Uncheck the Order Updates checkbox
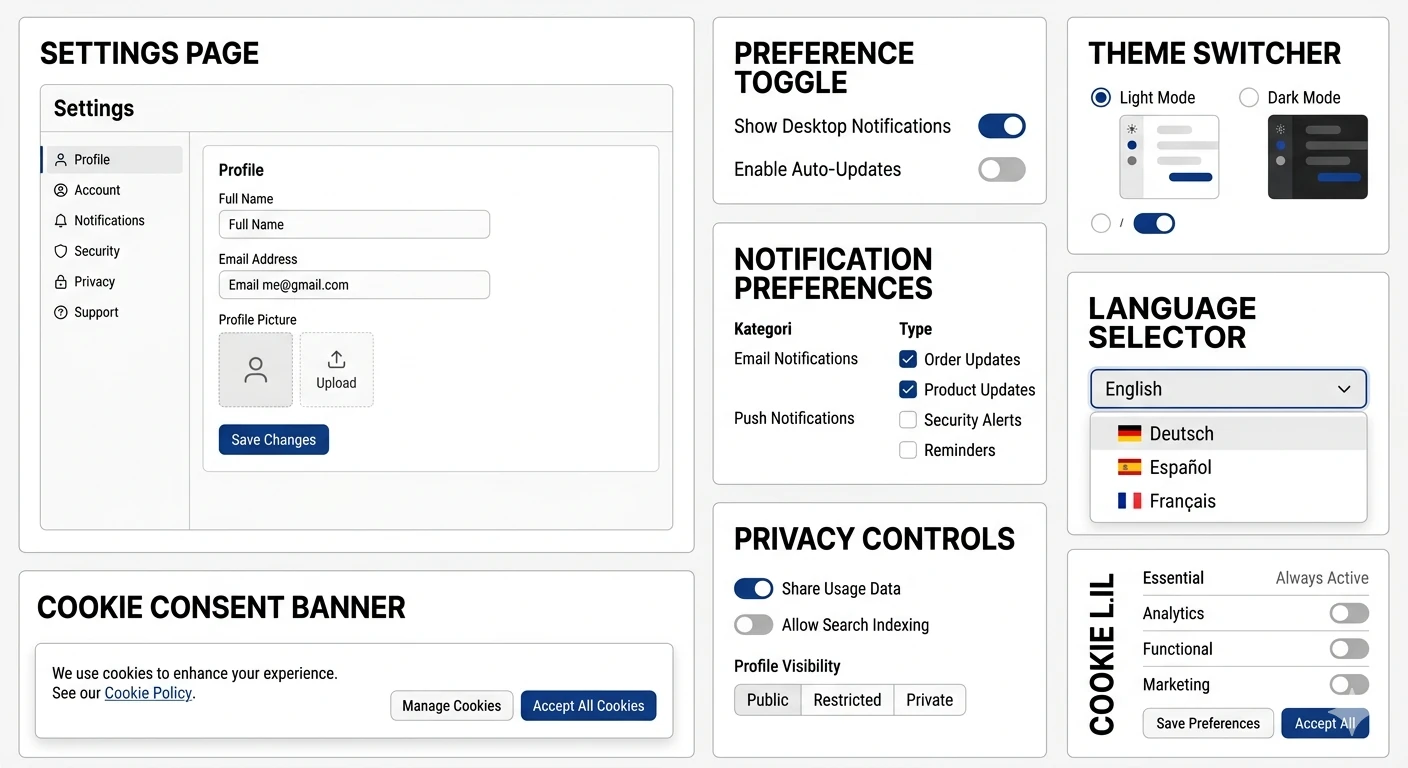This screenshot has width=1408, height=768. [x=908, y=359]
